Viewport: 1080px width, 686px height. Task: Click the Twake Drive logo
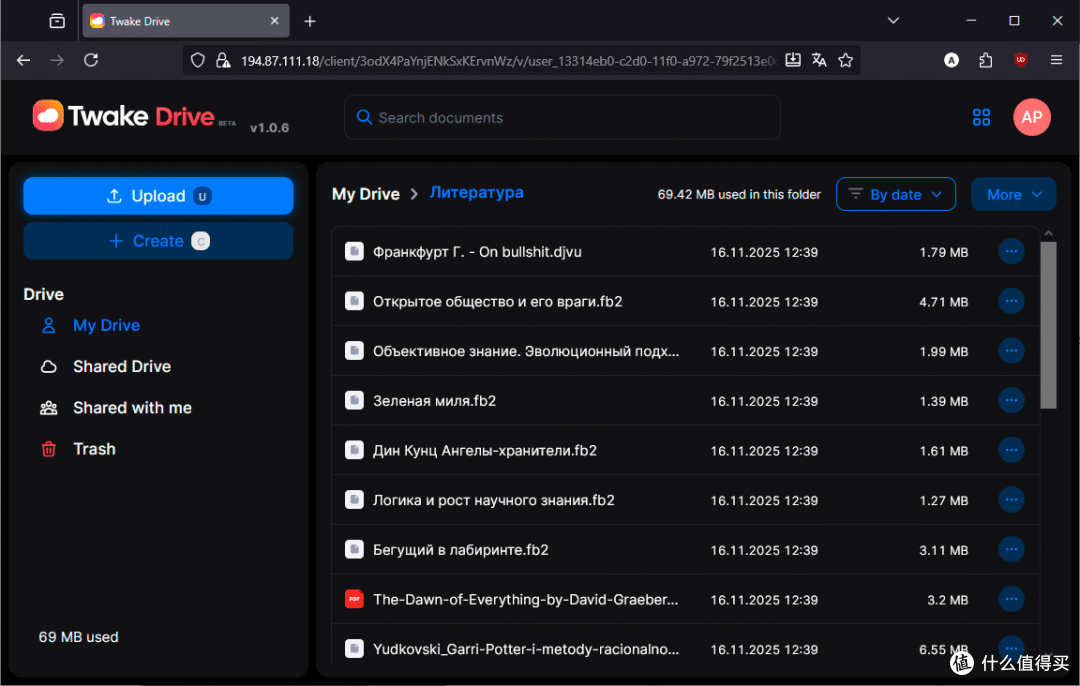[x=124, y=116]
